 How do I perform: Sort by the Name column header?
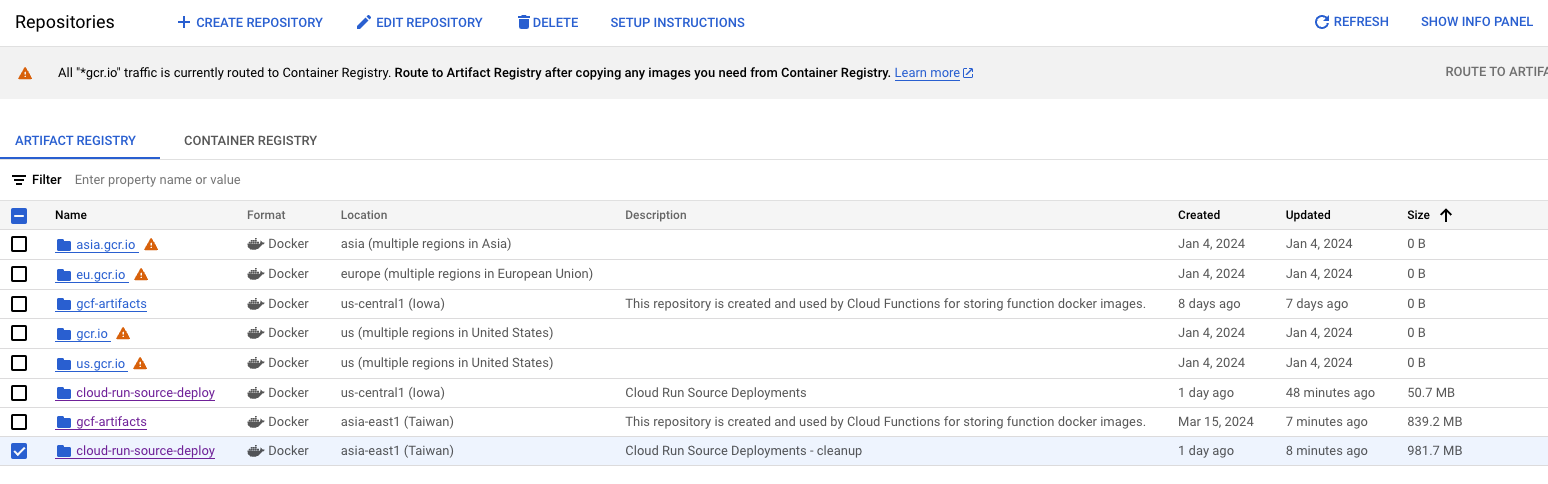coord(71,215)
